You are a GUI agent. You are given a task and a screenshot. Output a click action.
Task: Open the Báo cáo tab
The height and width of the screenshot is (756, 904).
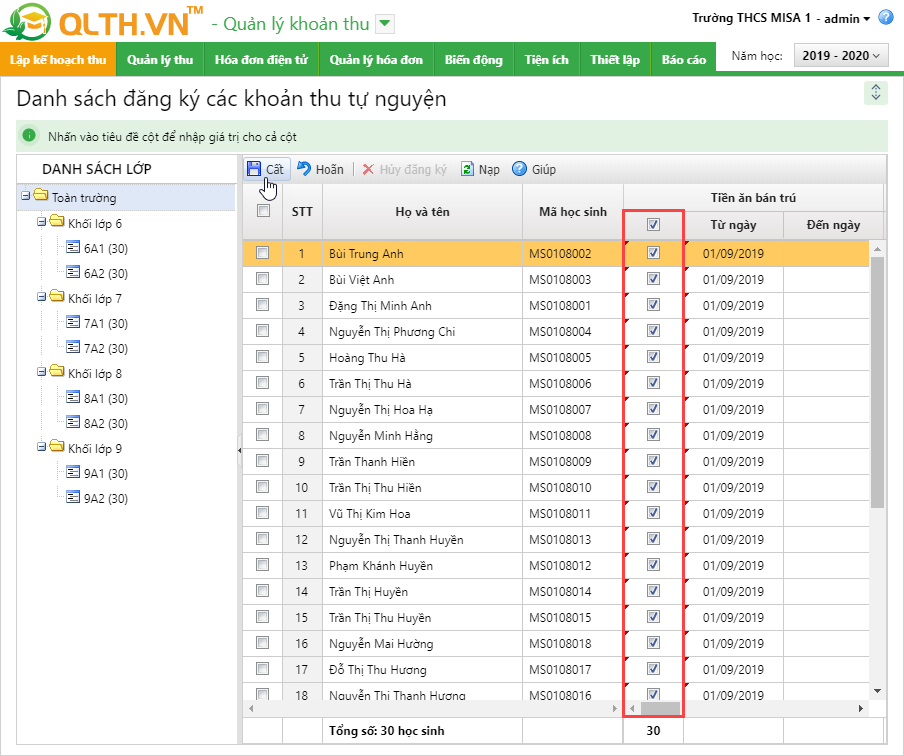pos(684,59)
